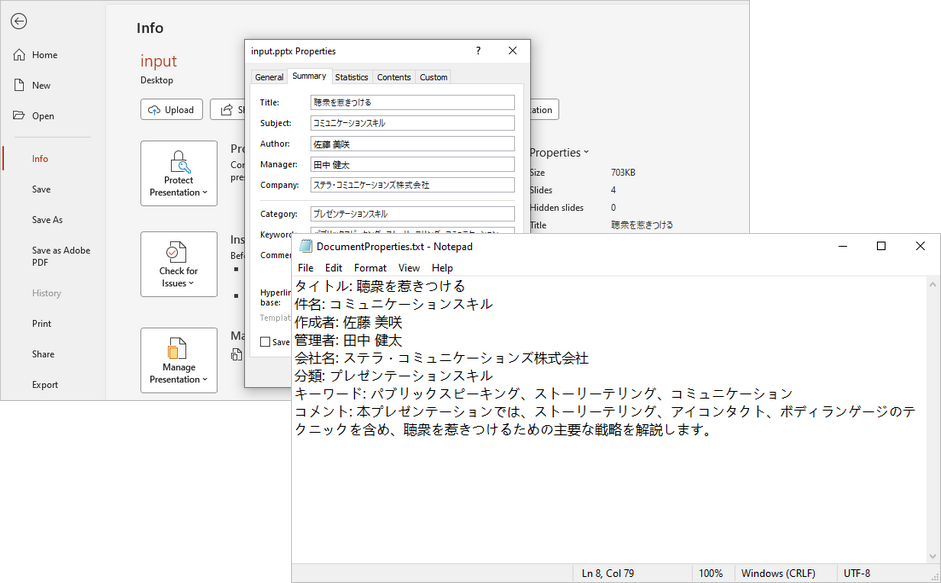Open Notepad View menu

[409, 268]
